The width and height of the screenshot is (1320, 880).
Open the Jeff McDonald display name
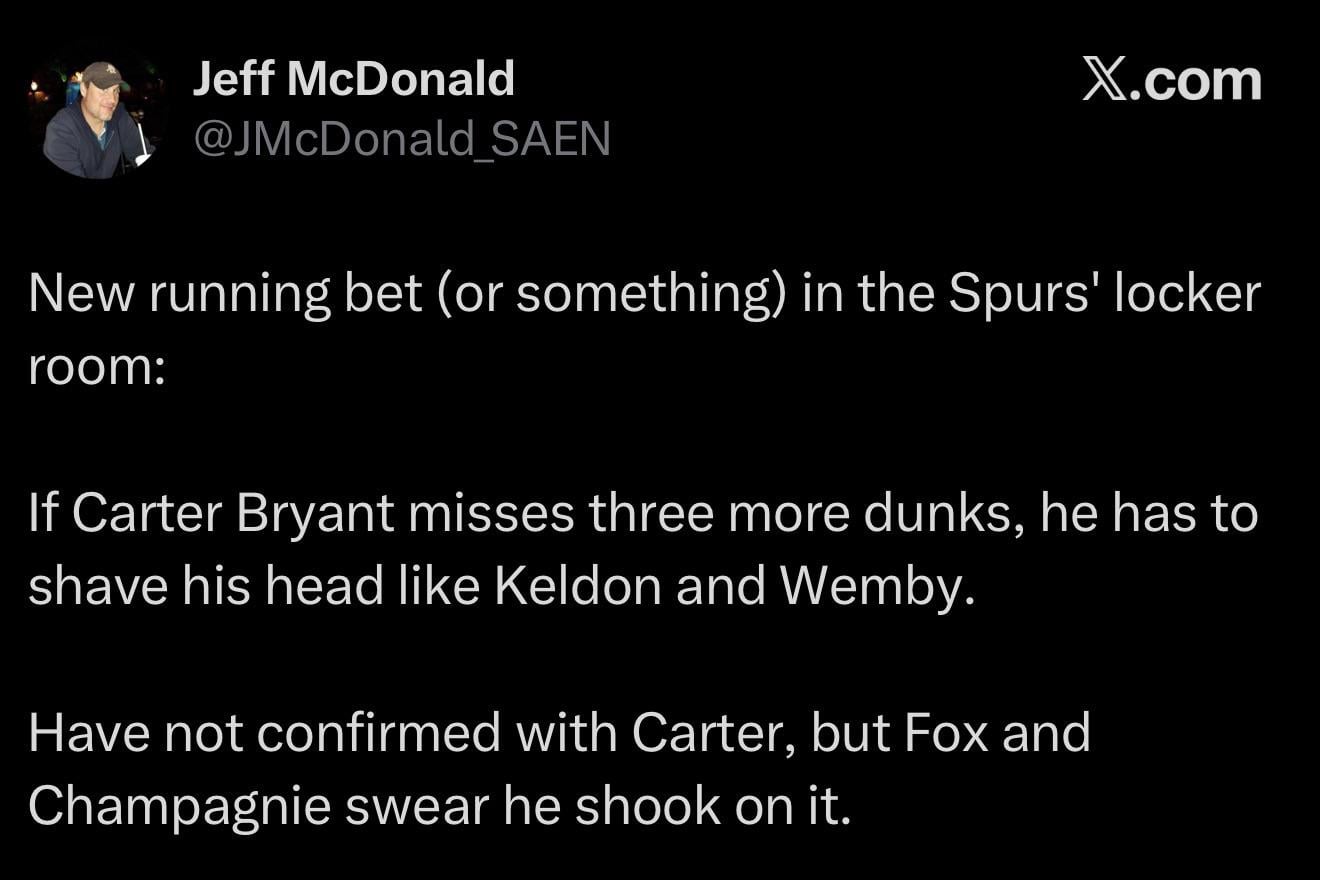(353, 79)
